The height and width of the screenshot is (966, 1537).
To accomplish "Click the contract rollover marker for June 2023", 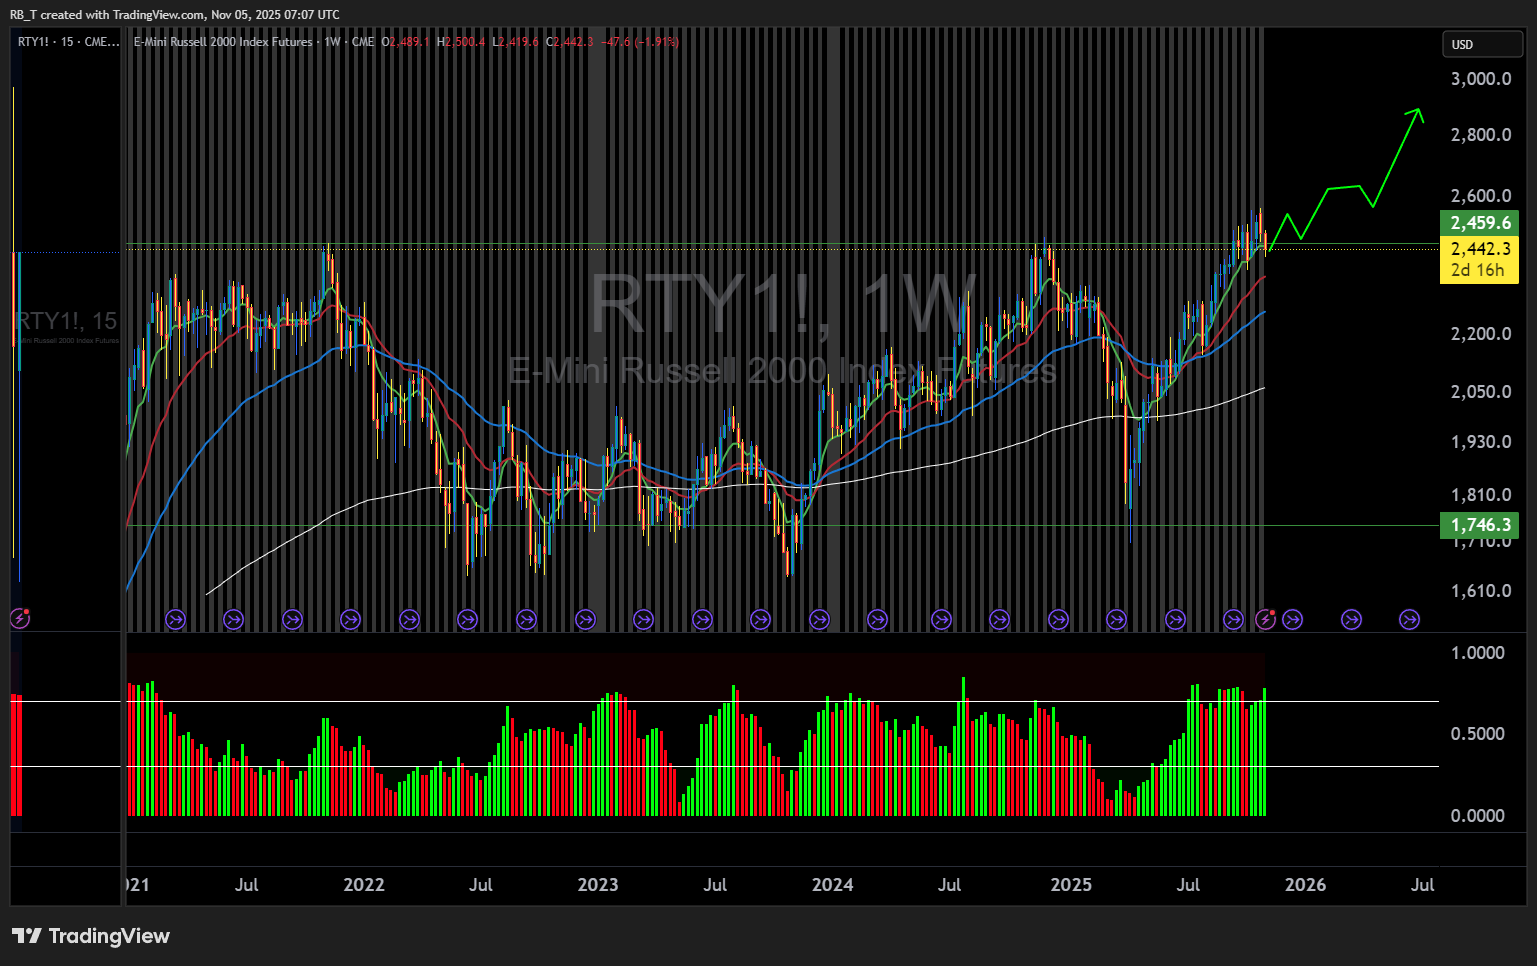I will pos(702,620).
